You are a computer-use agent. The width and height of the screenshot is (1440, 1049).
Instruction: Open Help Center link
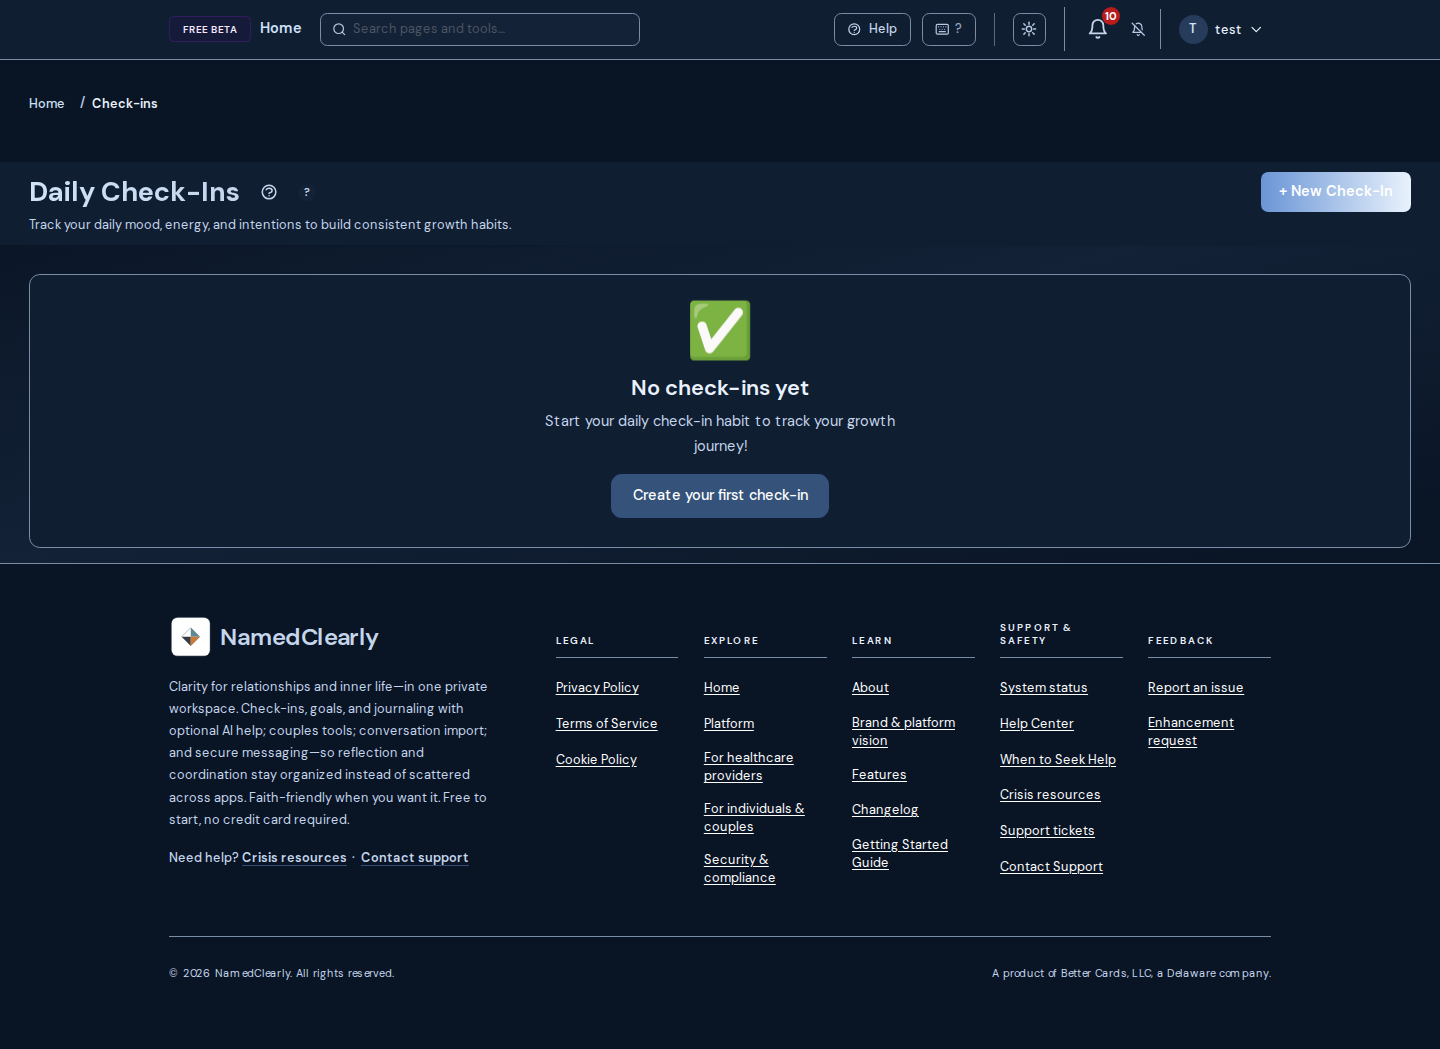pyautogui.click(x=1036, y=724)
